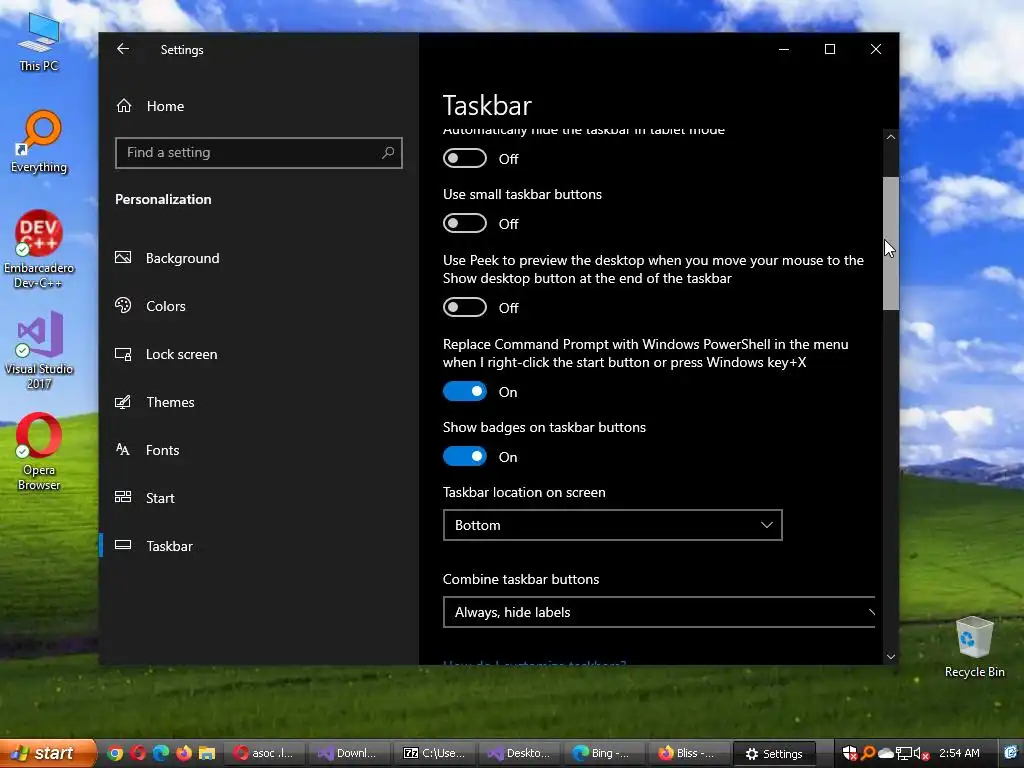The width and height of the screenshot is (1024, 768).
Task: Open the Everything search tray icon
Action: [868, 754]
